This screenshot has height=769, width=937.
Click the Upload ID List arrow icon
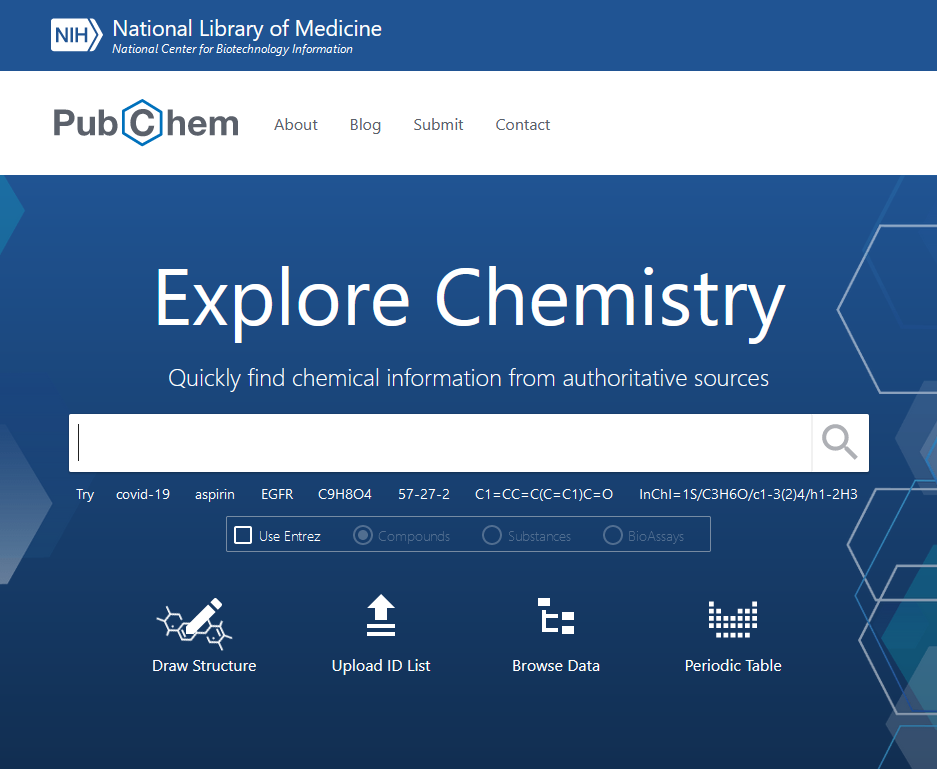coord(381,616)
